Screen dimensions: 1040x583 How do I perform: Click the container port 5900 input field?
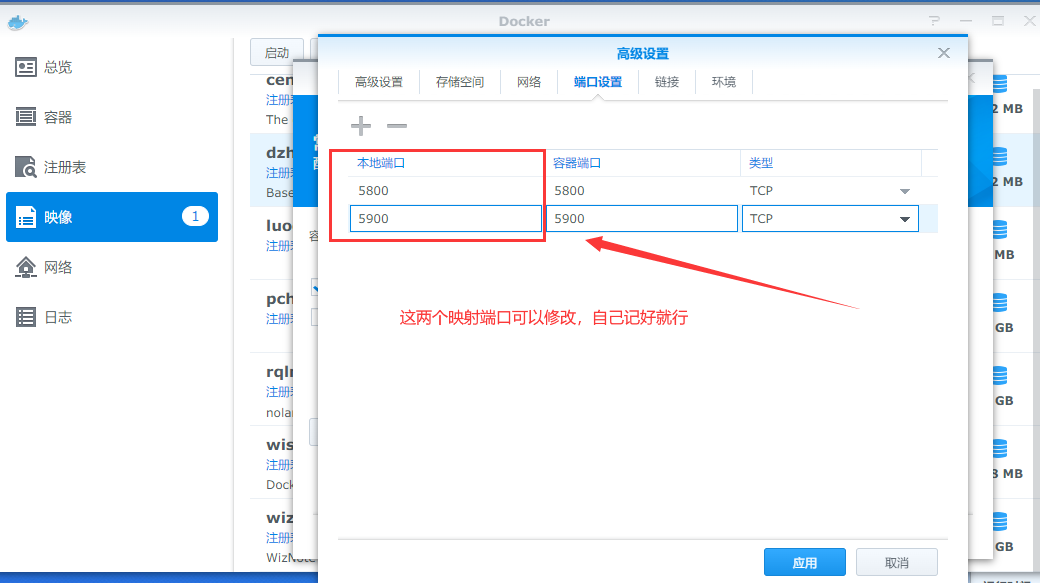pos(641,219)
